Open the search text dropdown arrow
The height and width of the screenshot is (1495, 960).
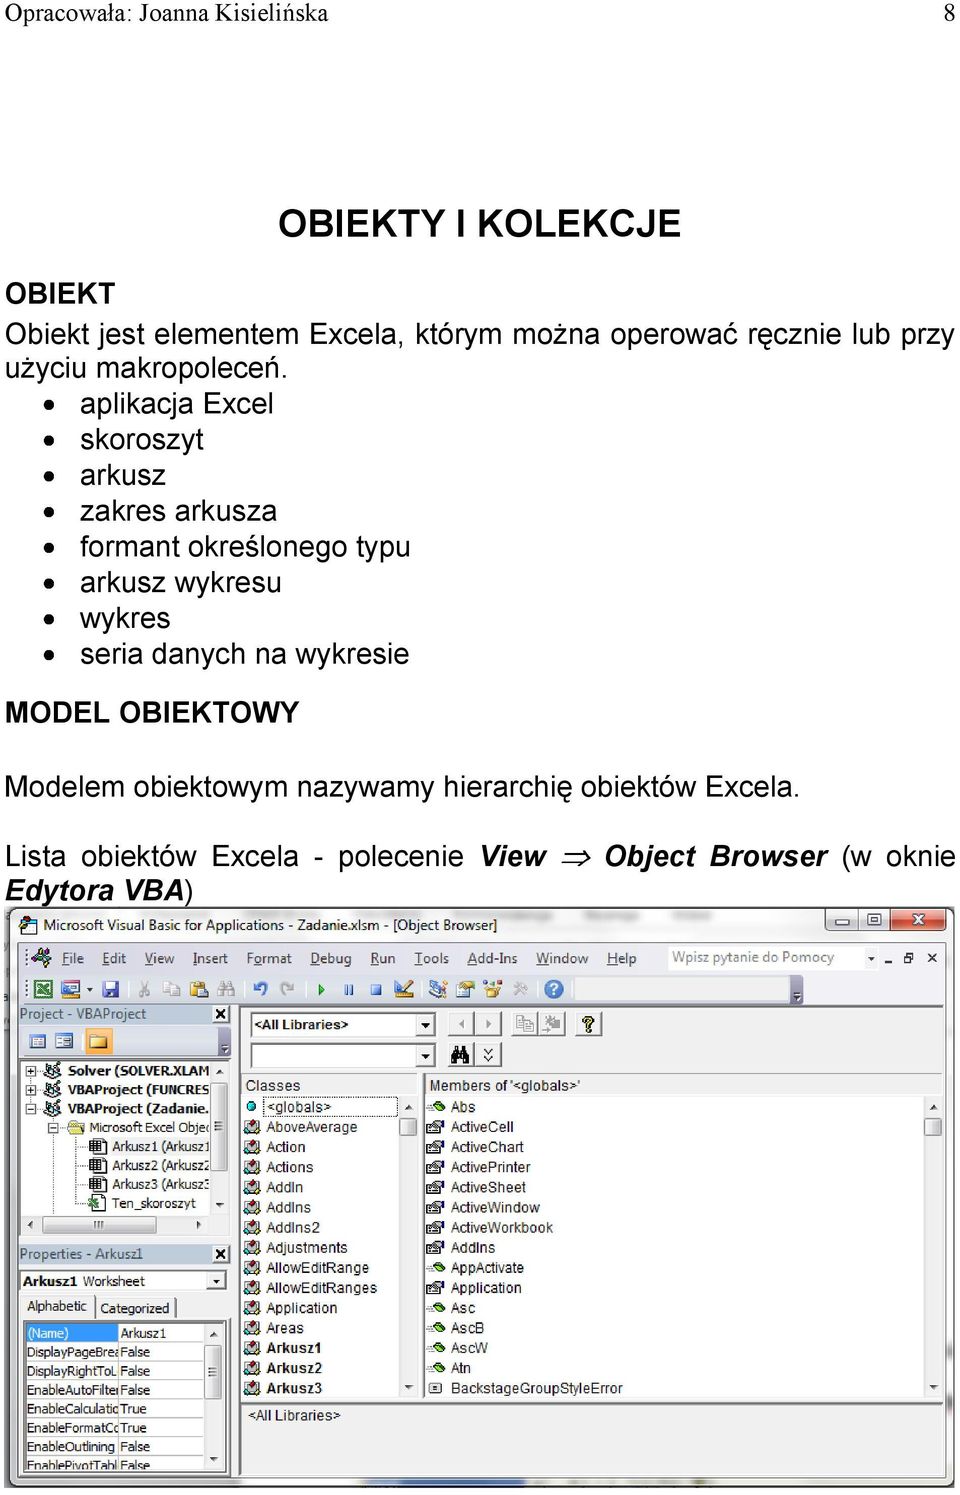pos(426,1056)
